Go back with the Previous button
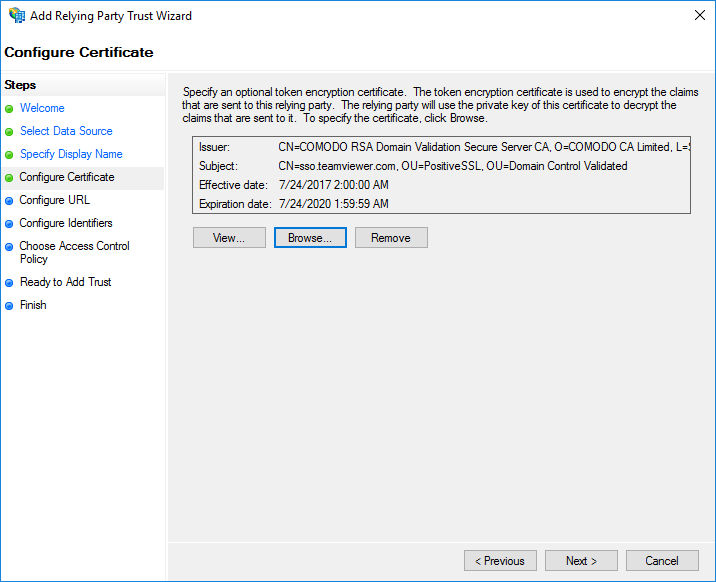716x582 pixels. 500,561
